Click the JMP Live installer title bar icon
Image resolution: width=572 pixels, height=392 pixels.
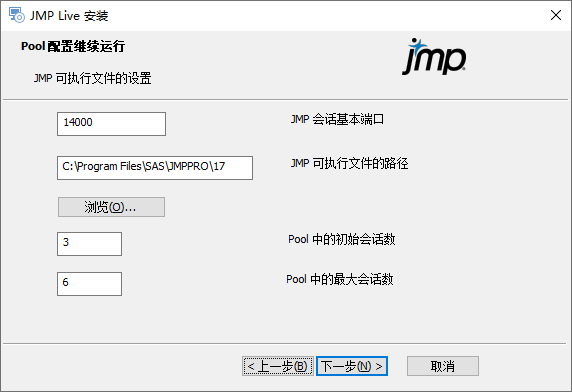tap(16, 15)
